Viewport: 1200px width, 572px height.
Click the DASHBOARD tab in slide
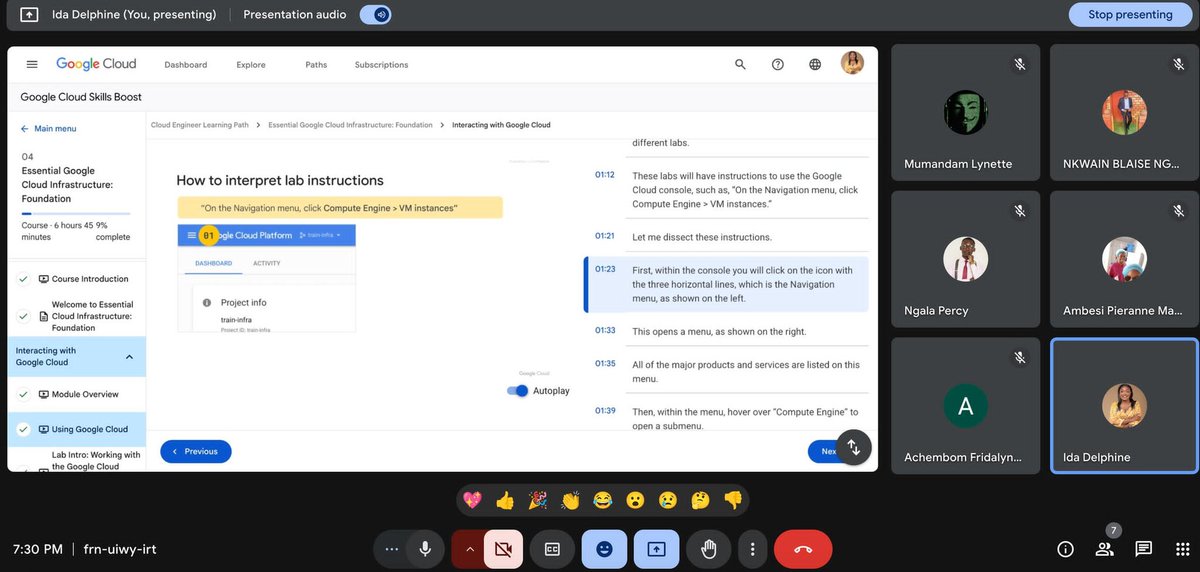213,263
